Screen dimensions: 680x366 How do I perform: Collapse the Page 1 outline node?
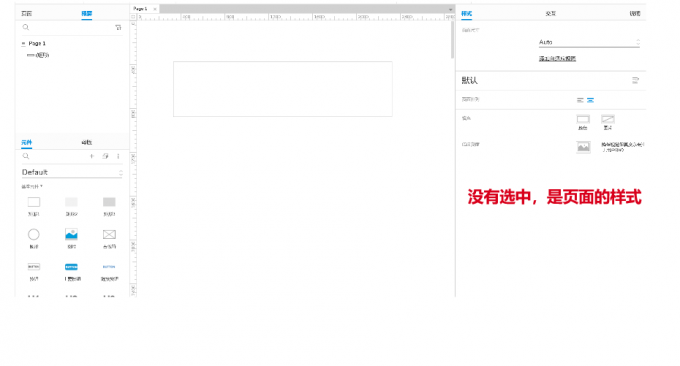click(23, 44)
